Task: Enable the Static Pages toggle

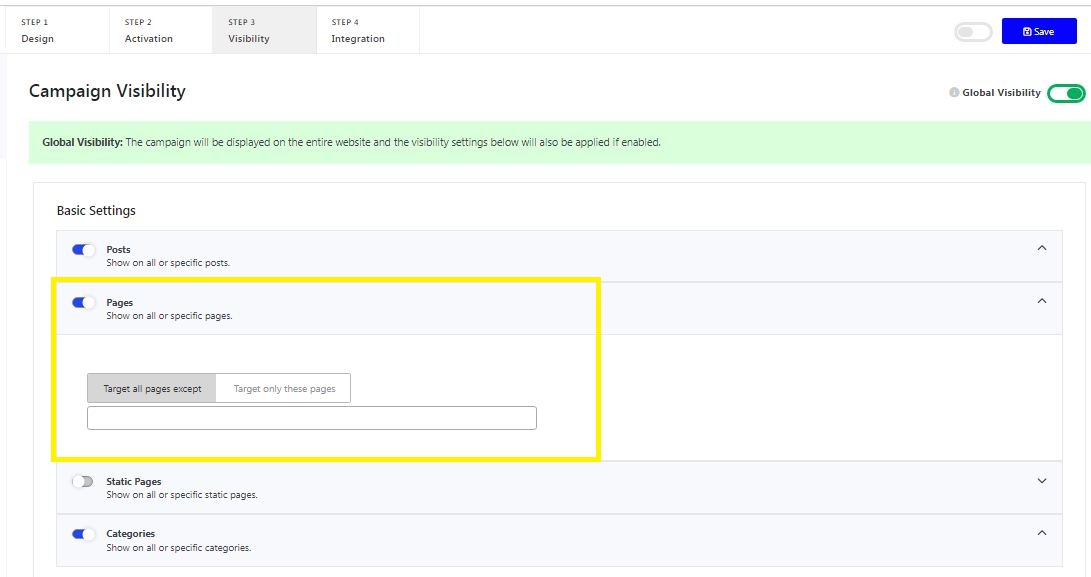Action: point(83,481)
